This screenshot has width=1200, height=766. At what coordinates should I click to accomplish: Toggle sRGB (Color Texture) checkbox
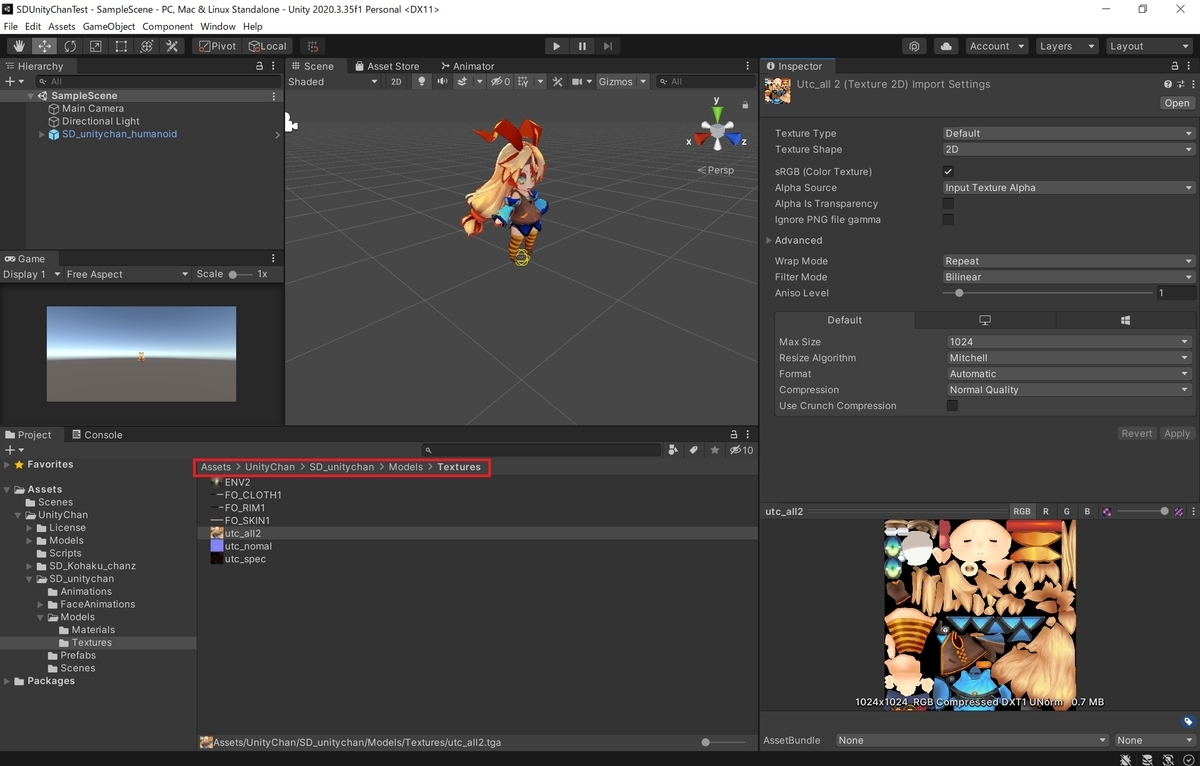(x=948, y=172)
